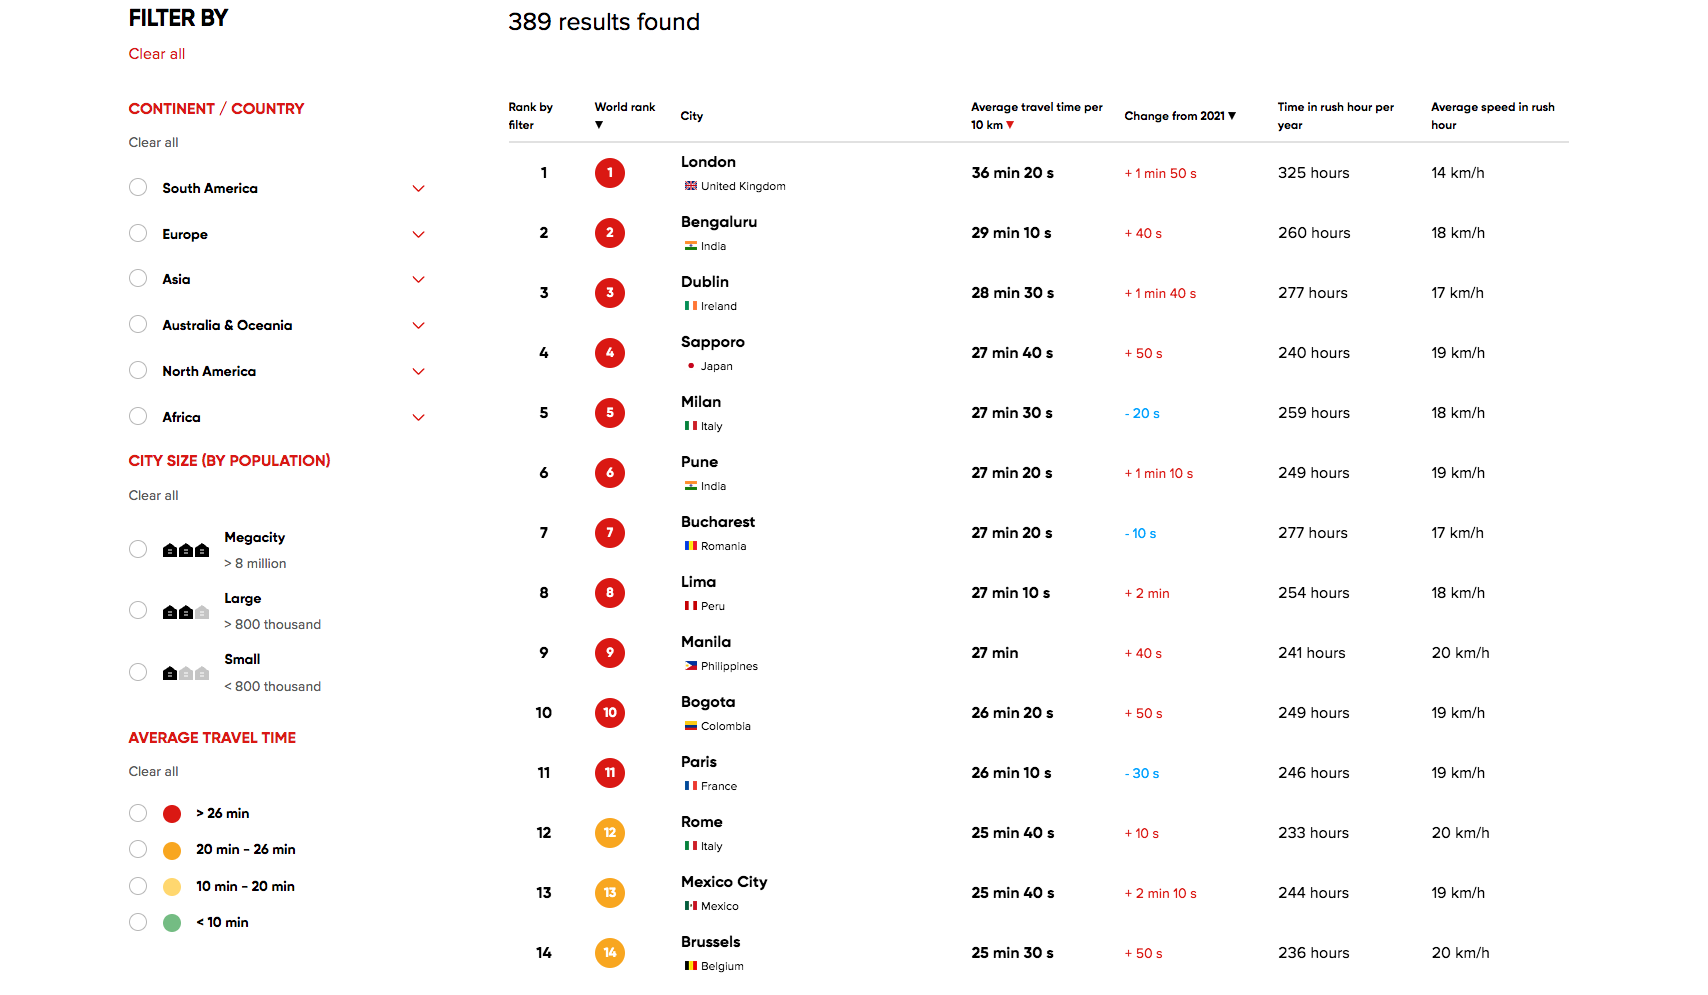Select the Europe continent radio button
The height and width of the screenshot is (995, 1708).
point(138,233)
